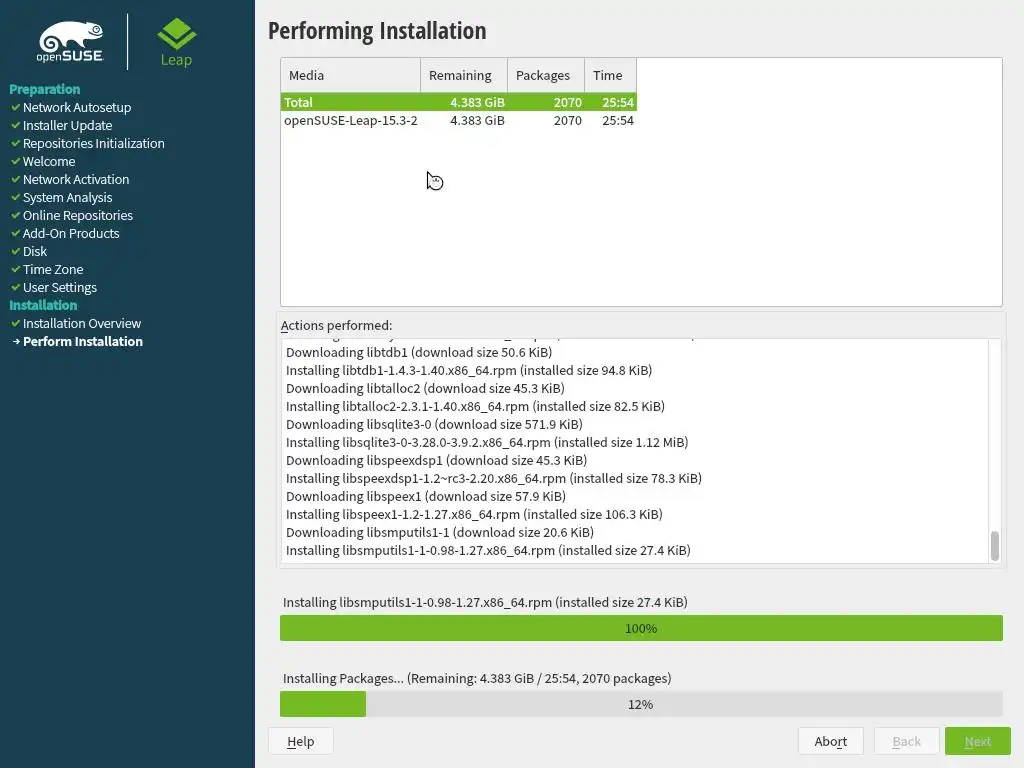Click the 12% overall progress bar
The height and width of the screenshot is (768, 1024).
[641, 704]
